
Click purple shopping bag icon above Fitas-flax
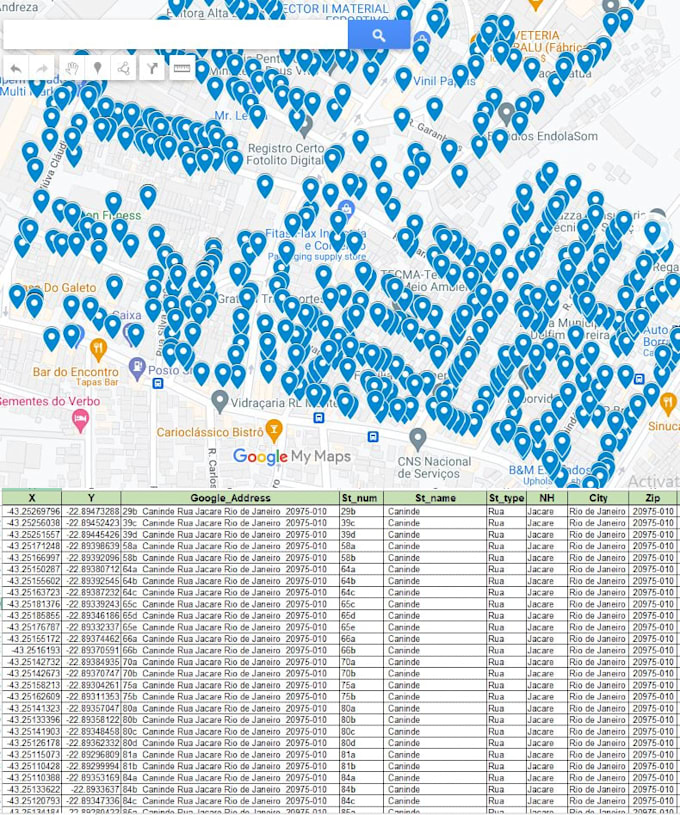(346, 209)
